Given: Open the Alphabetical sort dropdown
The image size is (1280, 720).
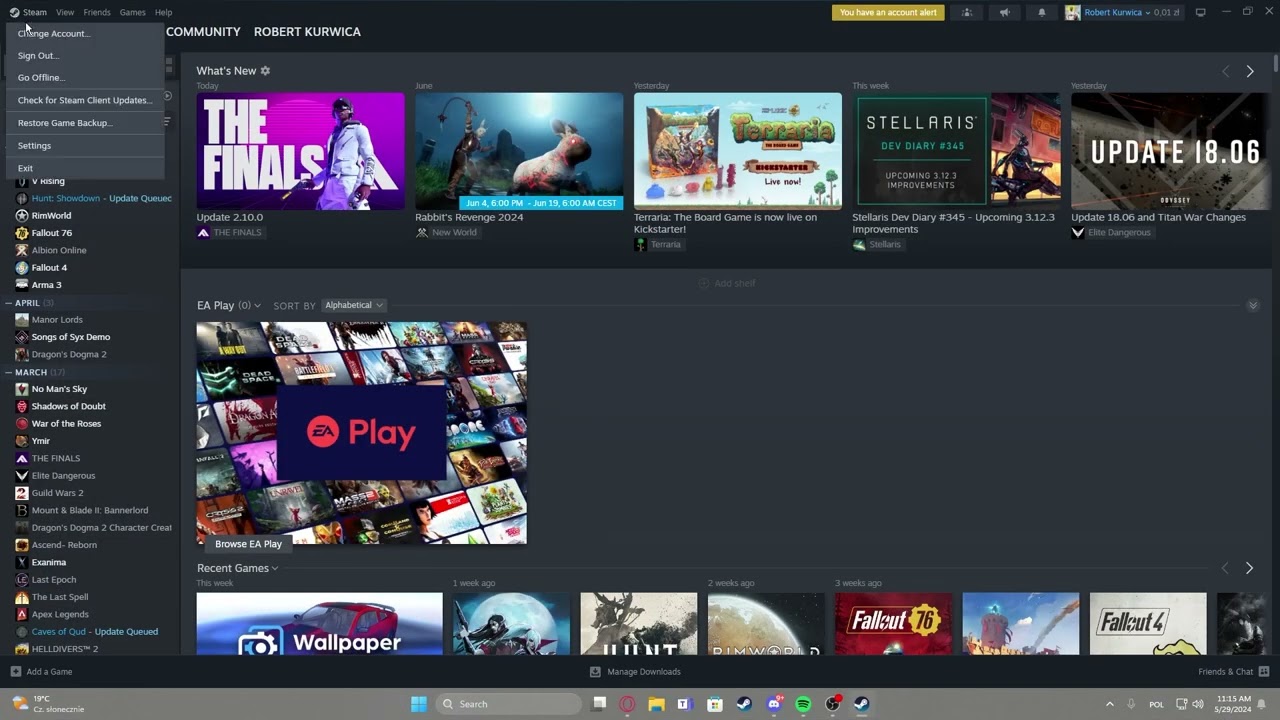Looking at the screenshot, I should pyautogui.click(x=354, y=305).
